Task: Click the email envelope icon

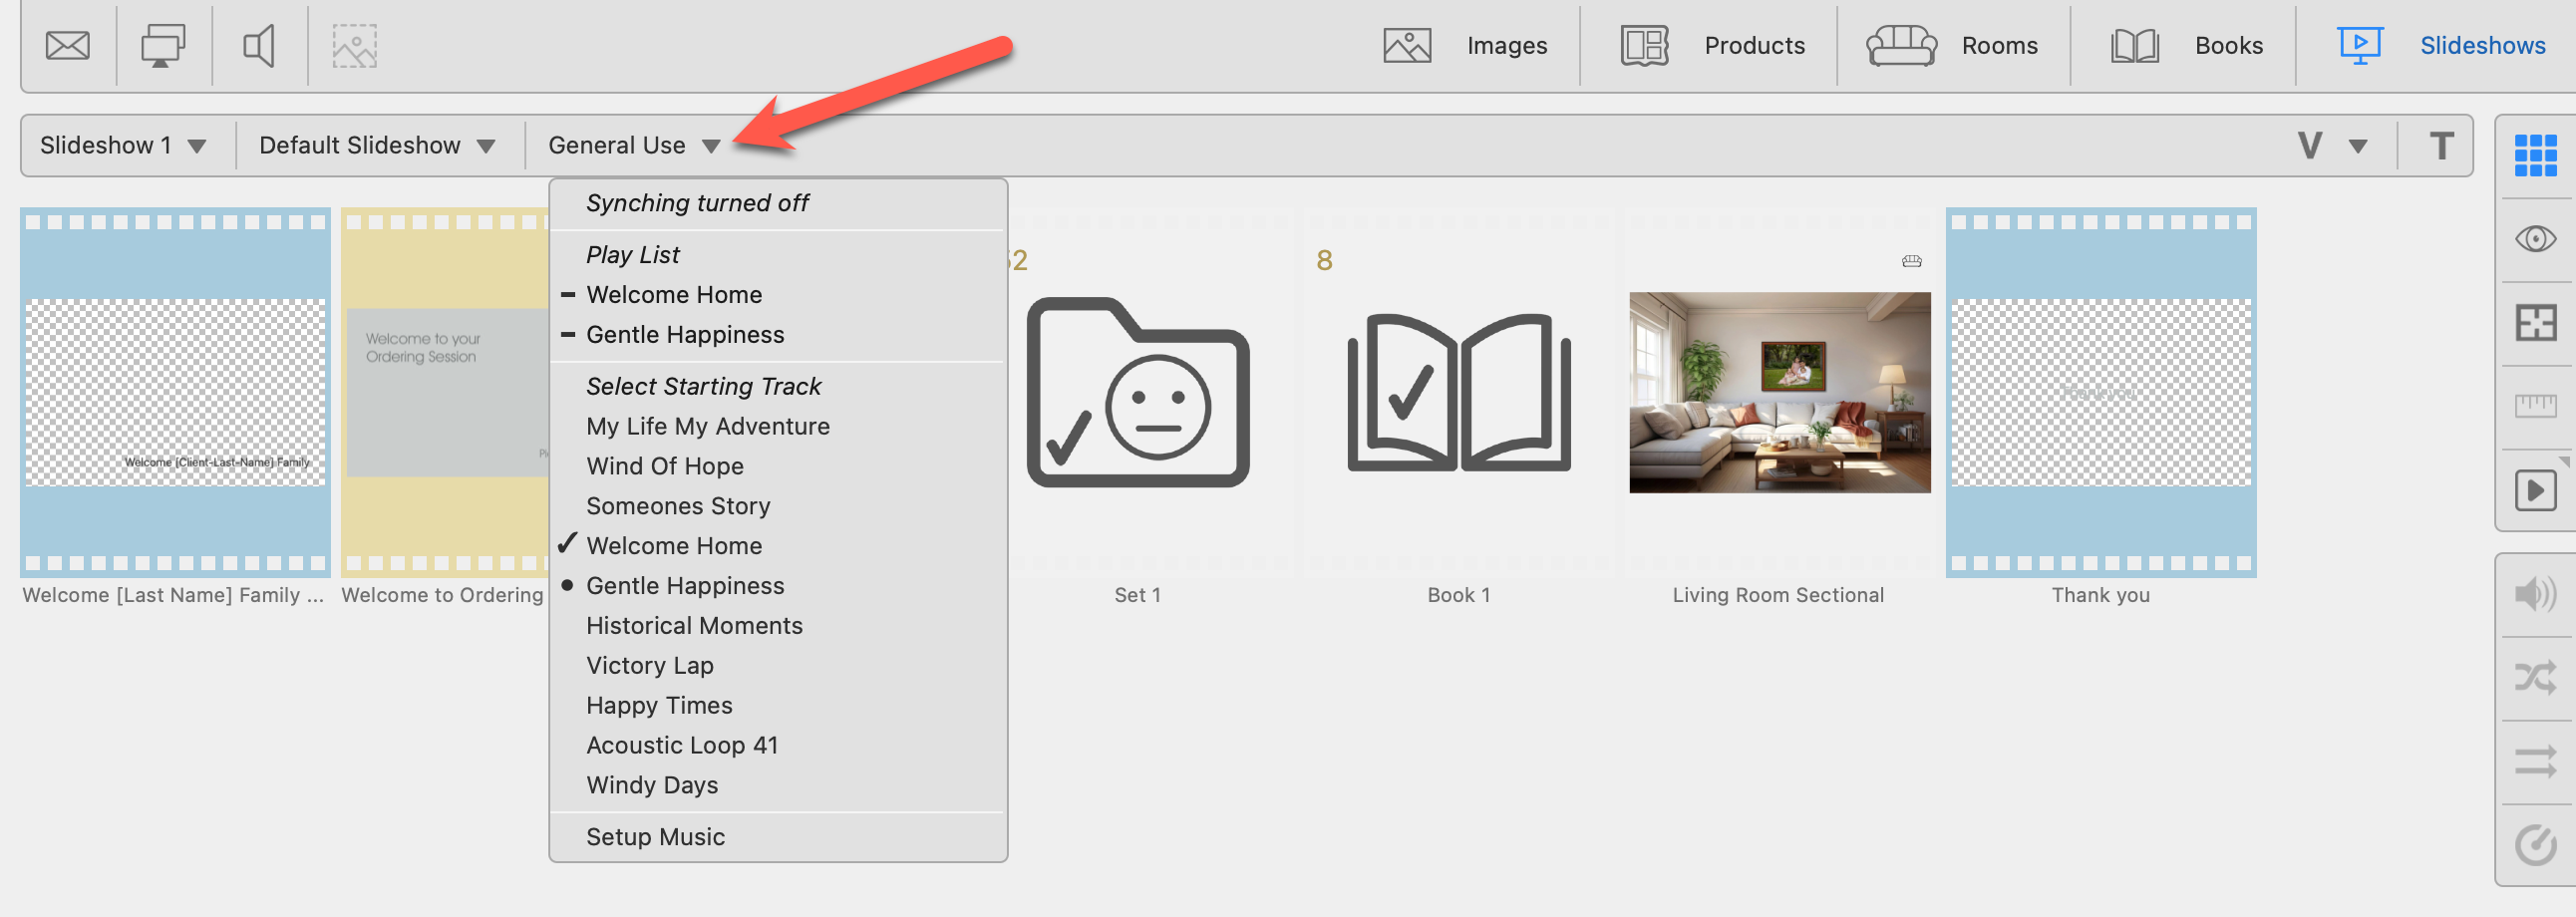Action: pyautogui.click(x=68, y=46)
